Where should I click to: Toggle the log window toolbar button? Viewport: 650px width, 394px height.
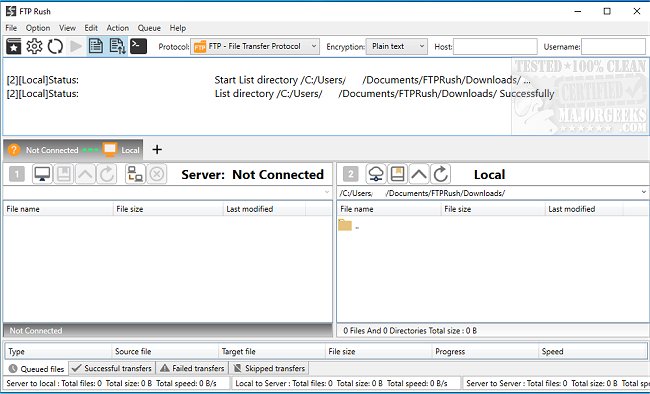pos(96,46)
